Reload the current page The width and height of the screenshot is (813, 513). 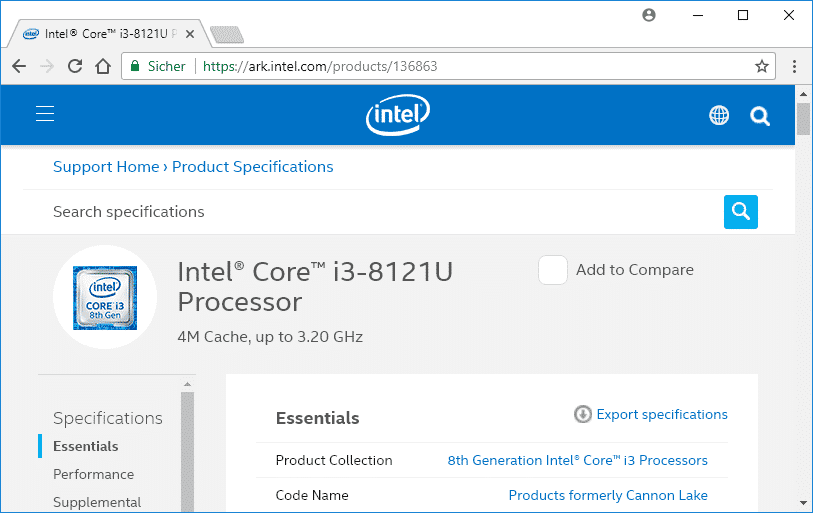pos(75,66)
